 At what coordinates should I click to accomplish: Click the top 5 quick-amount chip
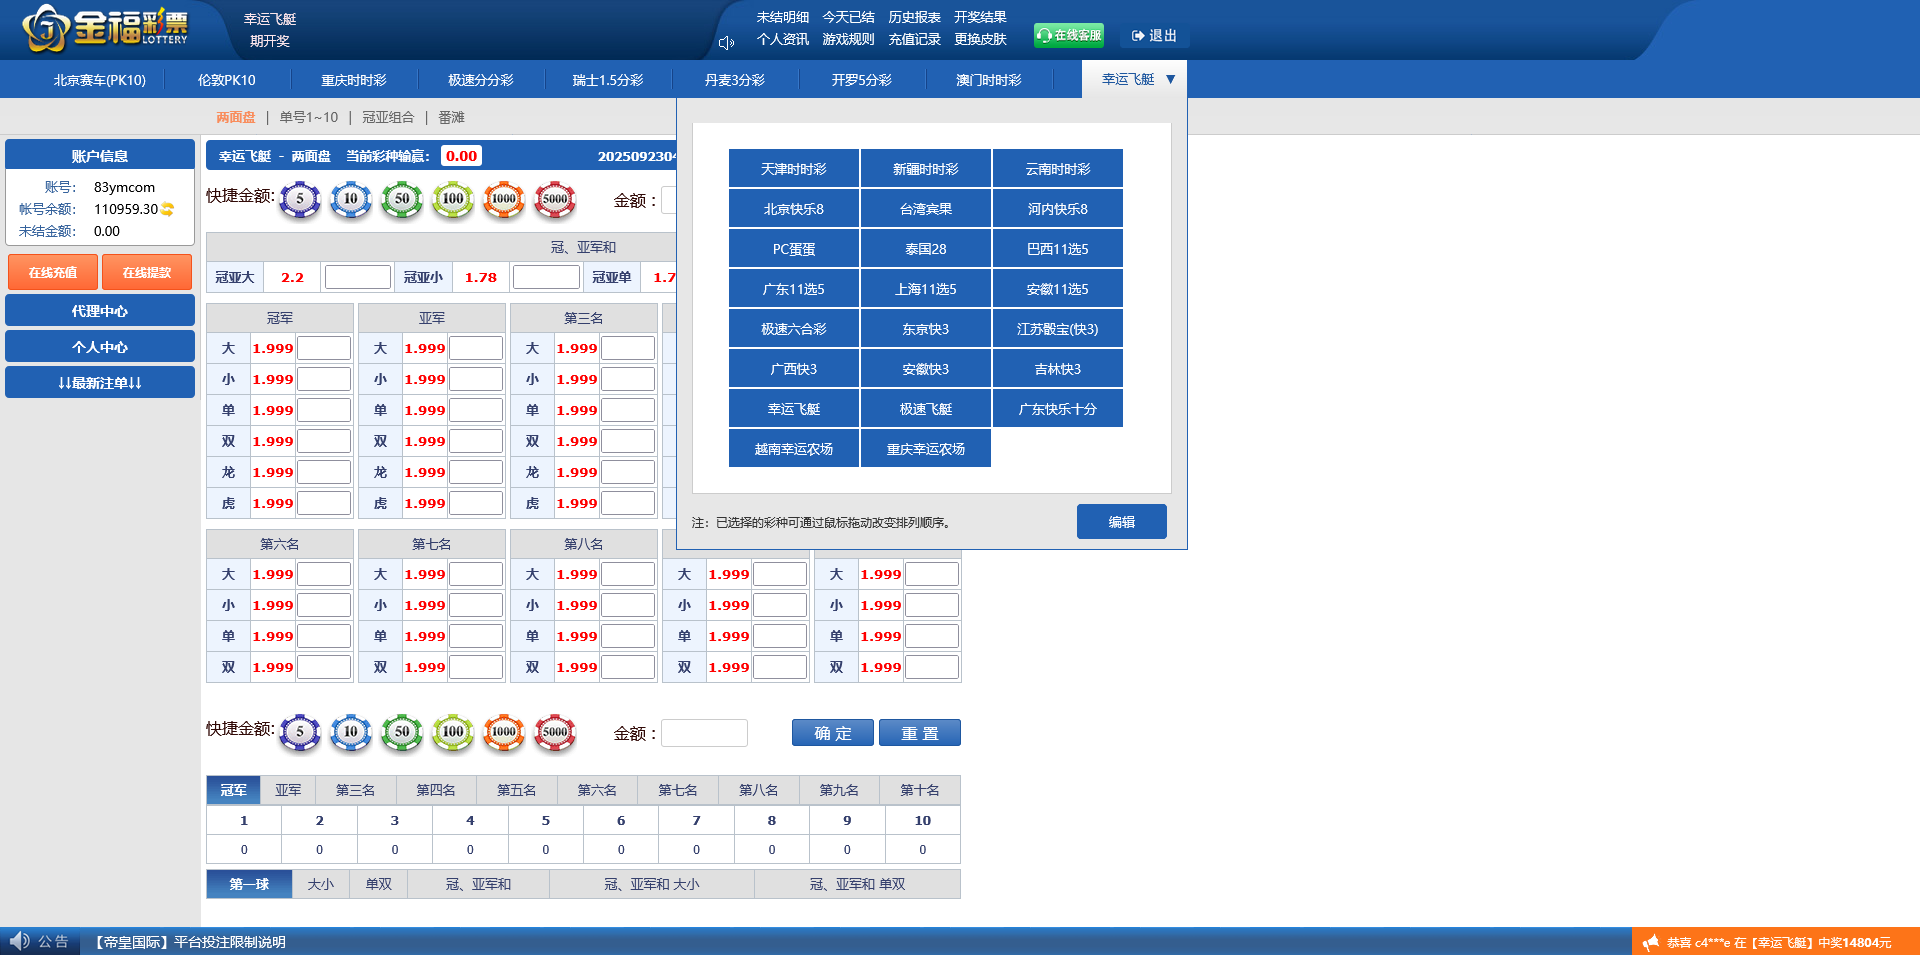pos(300,199)
